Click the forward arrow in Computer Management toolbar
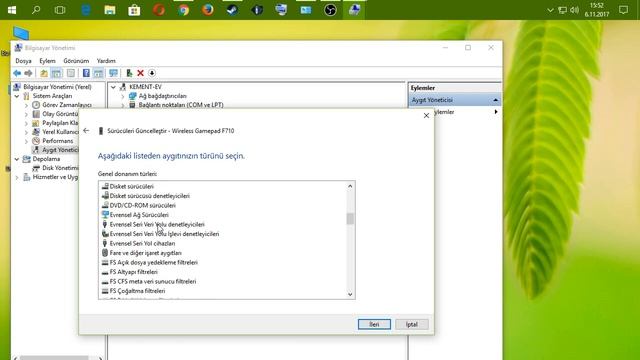640x360 pixels. (28, 73)
